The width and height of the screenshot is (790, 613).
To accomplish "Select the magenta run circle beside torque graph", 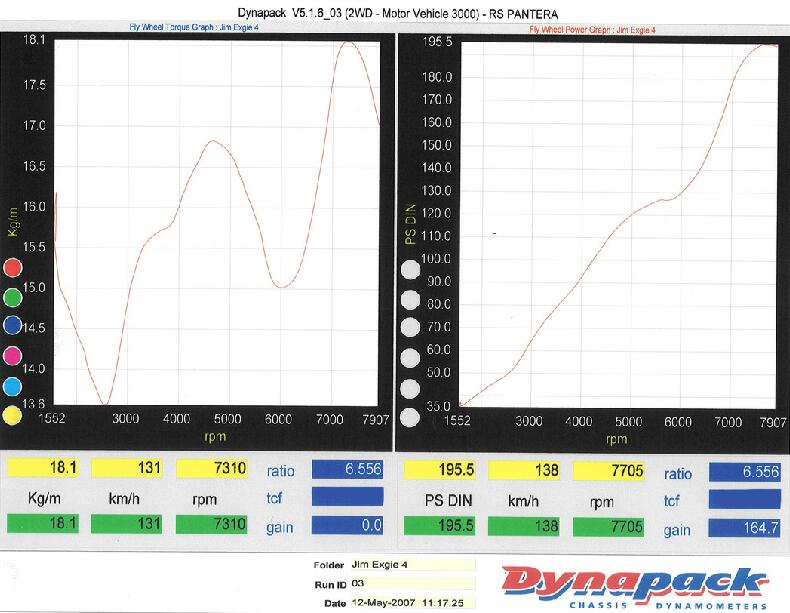I will pyautogui.click(x=13, y=357).
